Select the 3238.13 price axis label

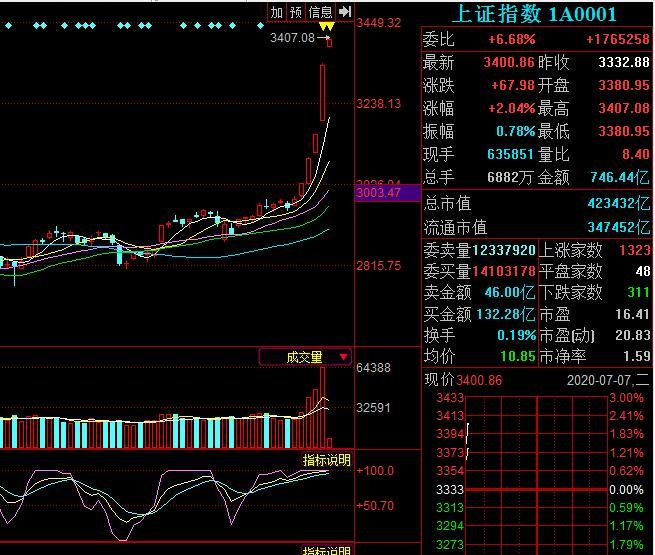[378, 104]
